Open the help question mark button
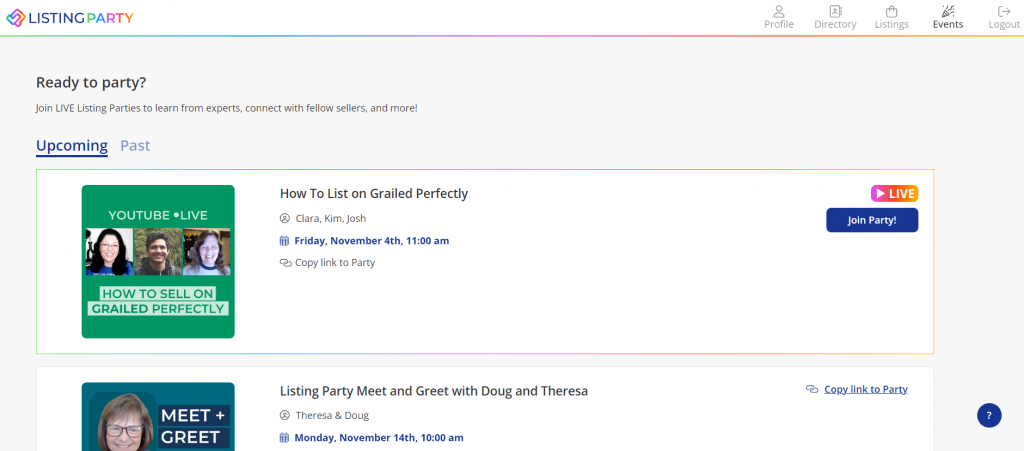 (989, 415)
